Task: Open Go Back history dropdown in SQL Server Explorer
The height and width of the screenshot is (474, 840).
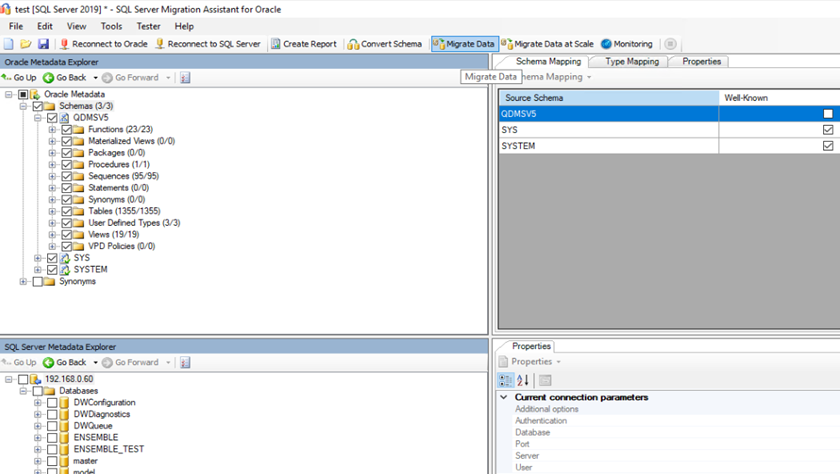Action: 95,363
